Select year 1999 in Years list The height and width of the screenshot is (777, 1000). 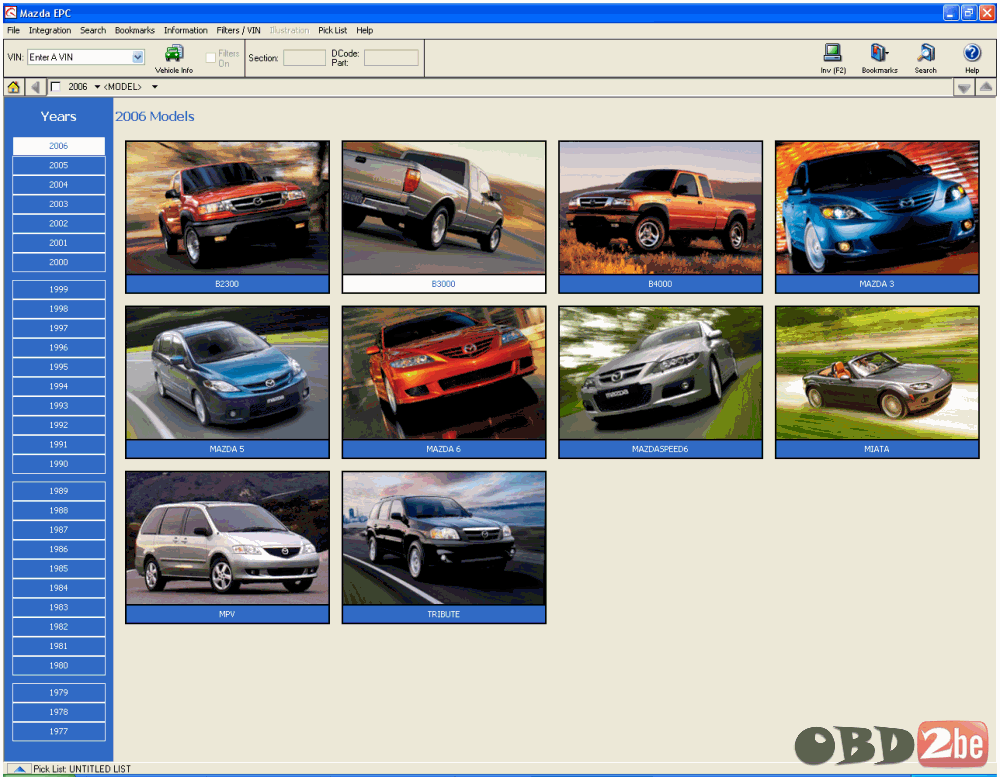click(x=59, y=290)
